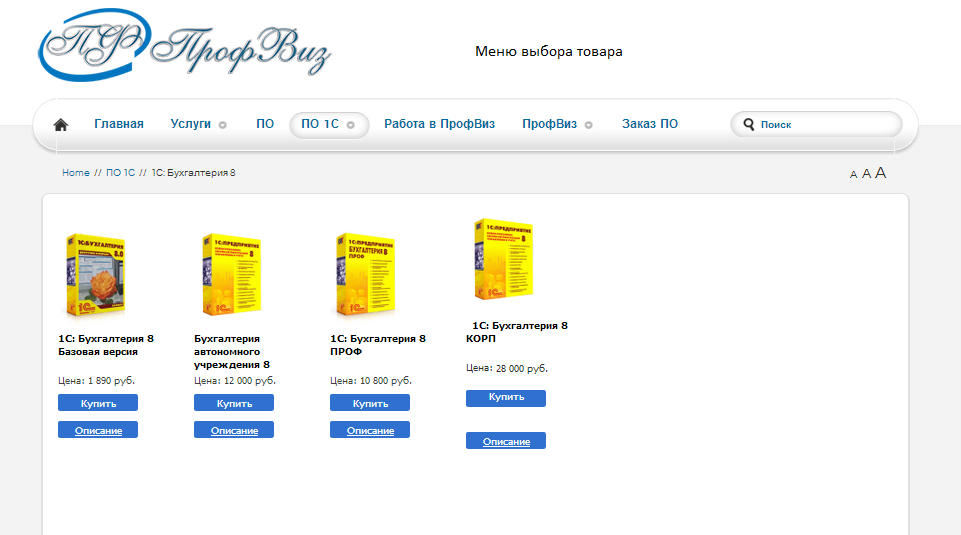The width and height of the screenshot is (961, 535).
Task: Select the largest font size A
Action: point(880,173)
